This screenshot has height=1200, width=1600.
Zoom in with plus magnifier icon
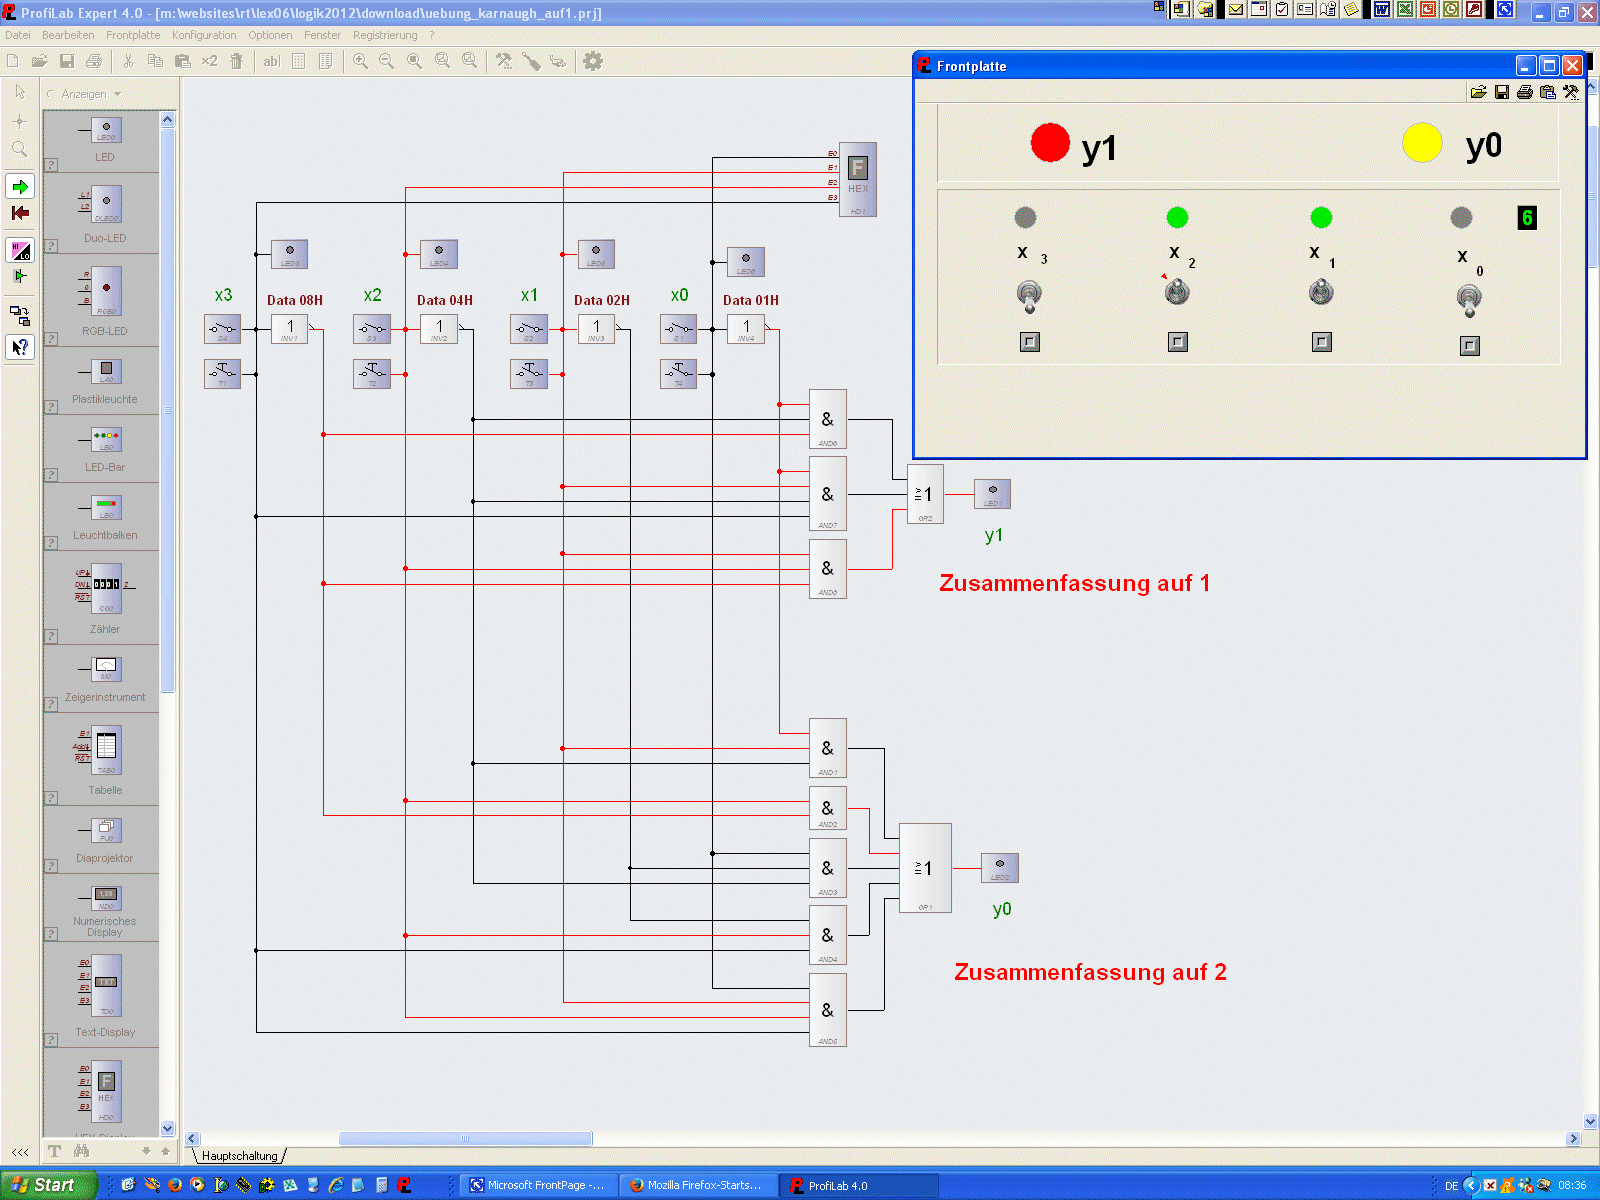click(x=360, y=61)
